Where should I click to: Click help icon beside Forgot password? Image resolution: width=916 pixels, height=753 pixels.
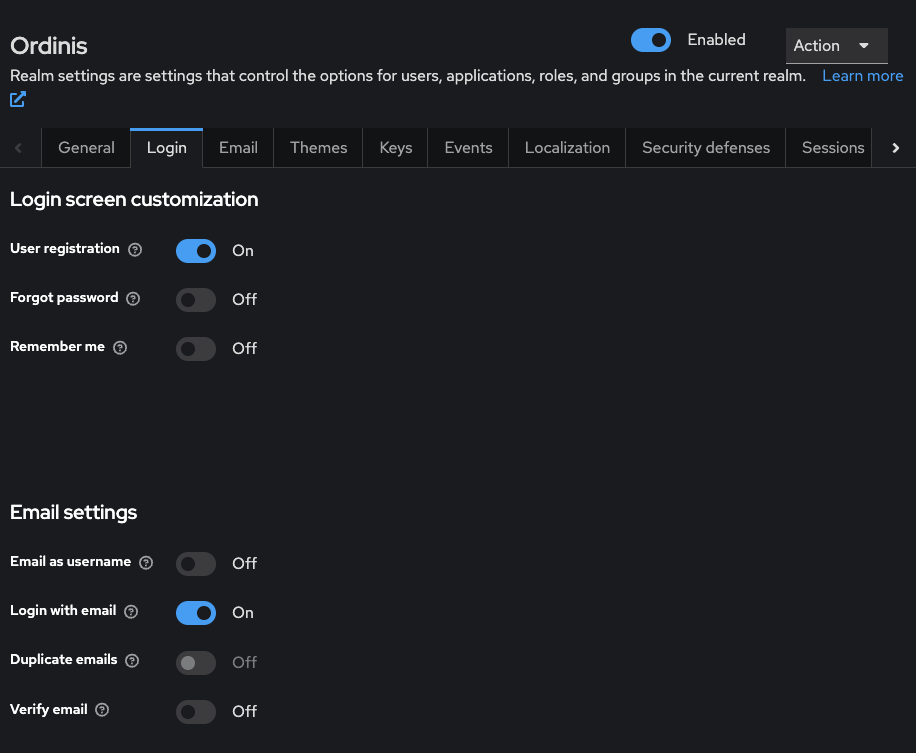click(x=134, y=299)
